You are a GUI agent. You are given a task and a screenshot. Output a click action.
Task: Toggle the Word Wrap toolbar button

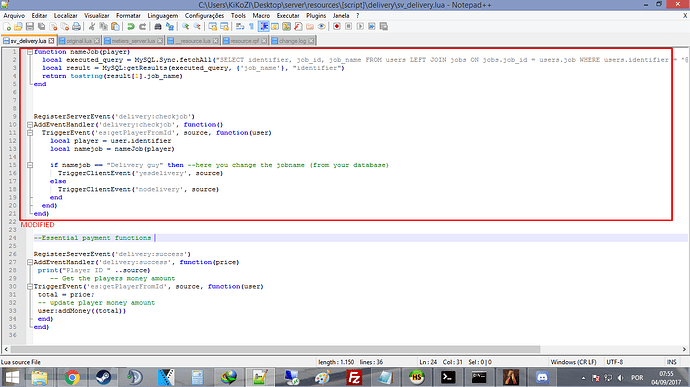click(x=240, y=26)
